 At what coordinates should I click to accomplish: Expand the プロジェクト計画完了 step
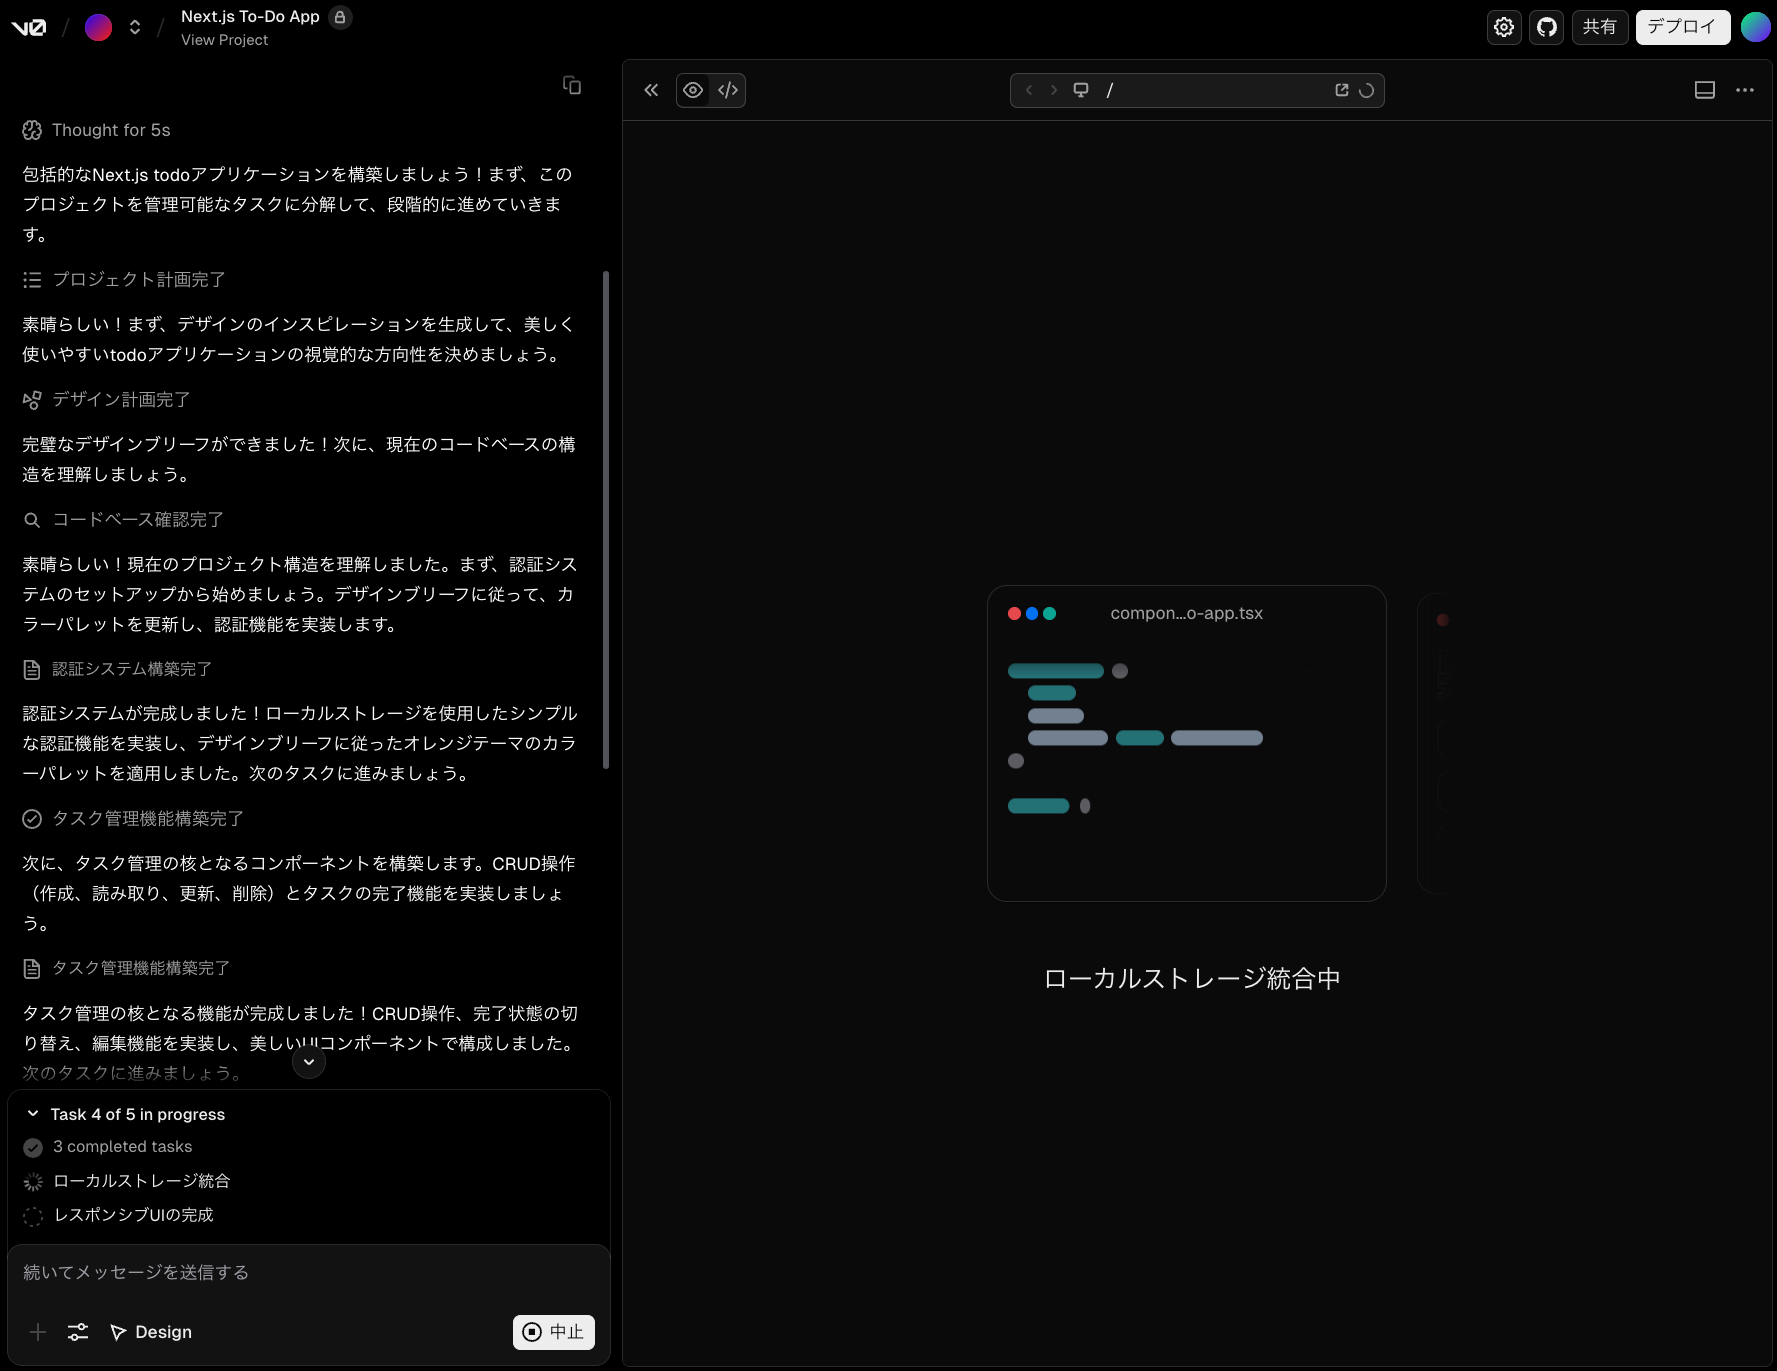tap(124, 280)
